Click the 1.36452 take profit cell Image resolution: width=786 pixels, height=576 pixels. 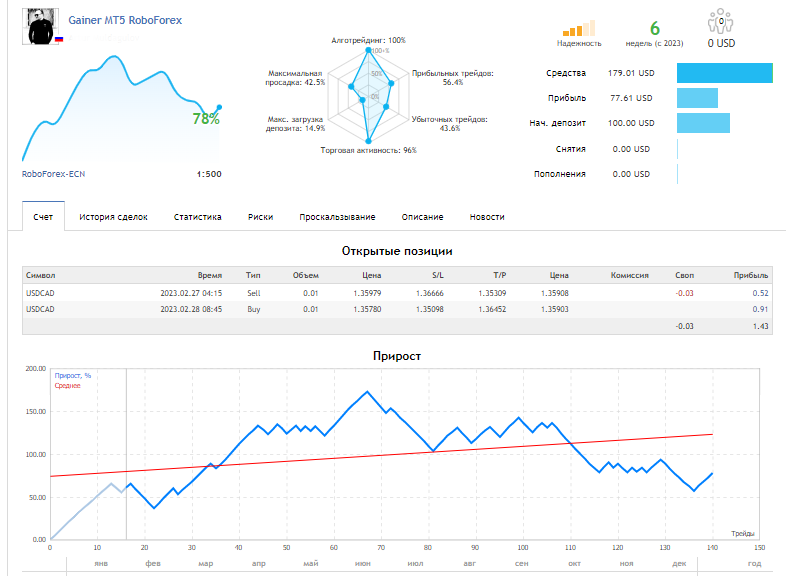tap(492, 309)
